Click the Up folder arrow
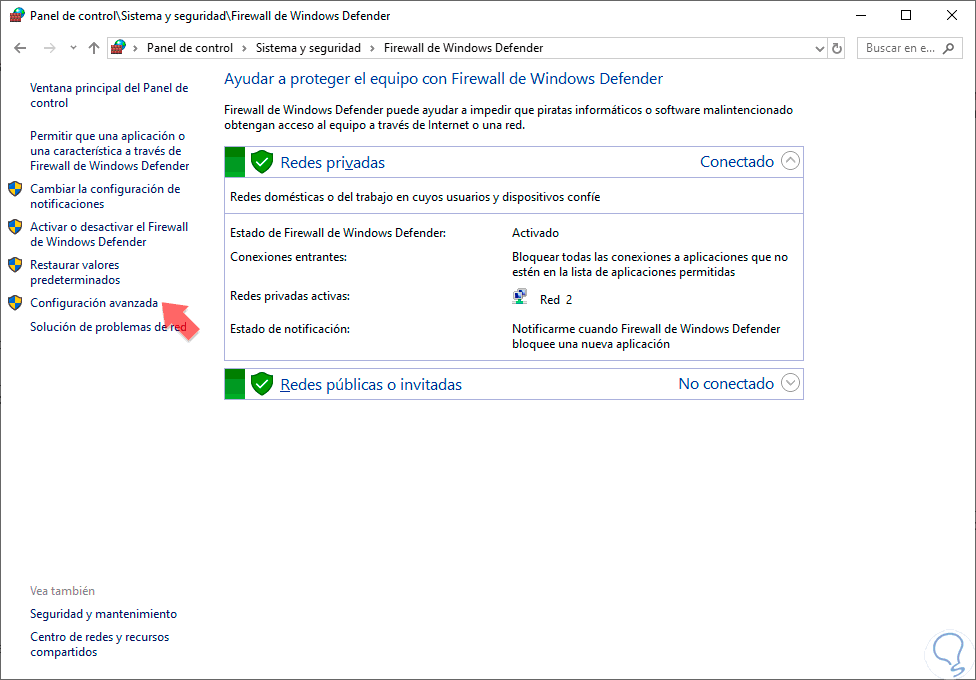This screenshot has height=680, width=976. tap(94, 48)
